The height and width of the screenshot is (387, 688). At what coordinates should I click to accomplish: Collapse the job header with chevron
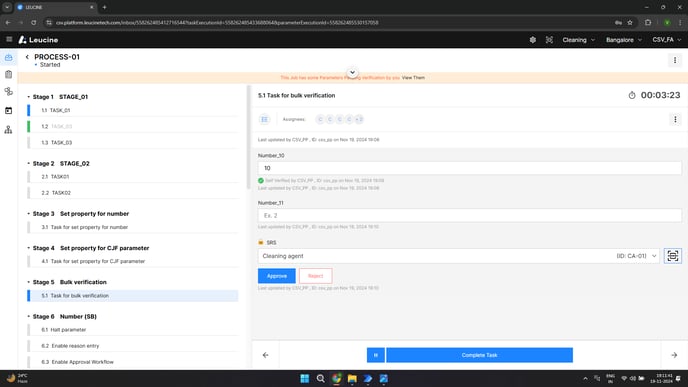tap(352, 72)
